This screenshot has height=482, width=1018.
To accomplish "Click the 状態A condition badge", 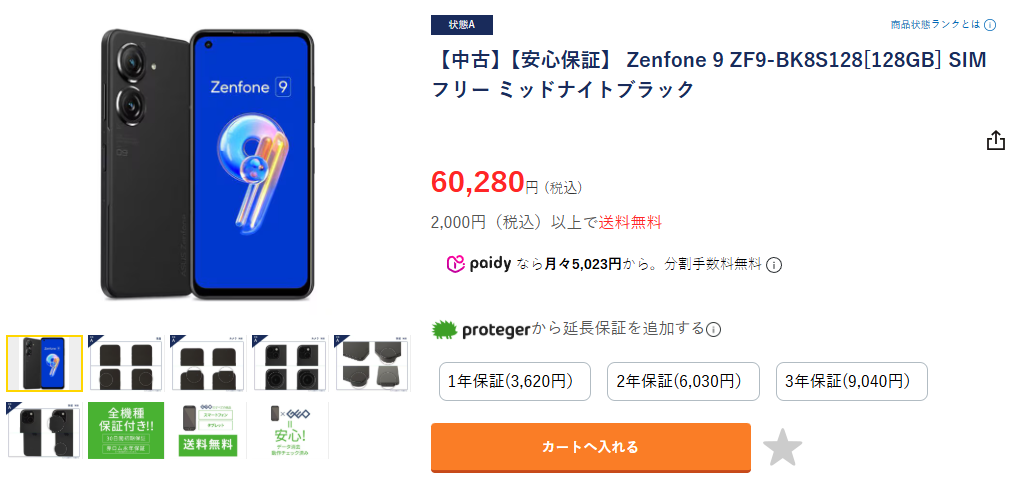I will tap(462, 25).
